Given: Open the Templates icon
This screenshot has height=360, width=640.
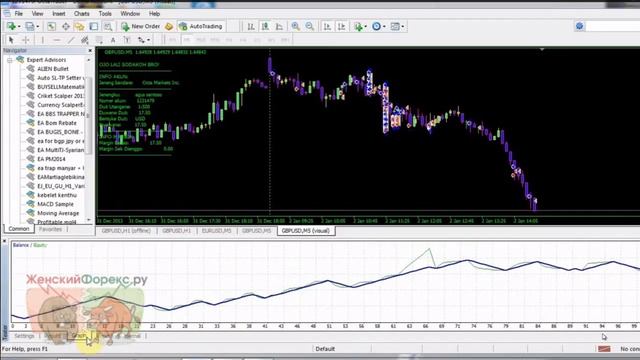Looking at the screenshot, I should tap(395, 27).
